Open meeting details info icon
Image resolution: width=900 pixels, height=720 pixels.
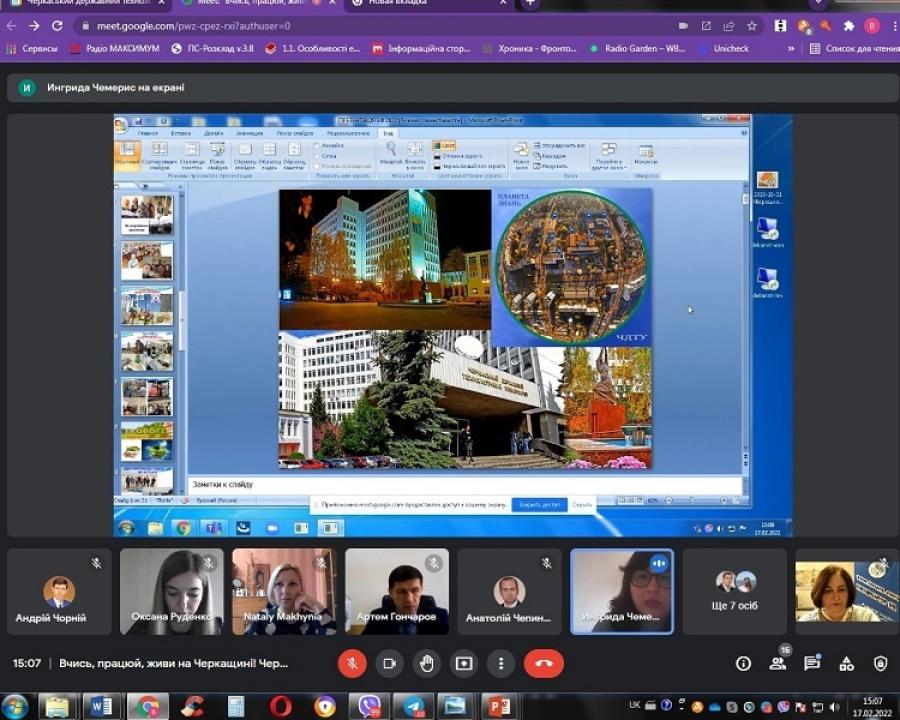coord(743,664)
